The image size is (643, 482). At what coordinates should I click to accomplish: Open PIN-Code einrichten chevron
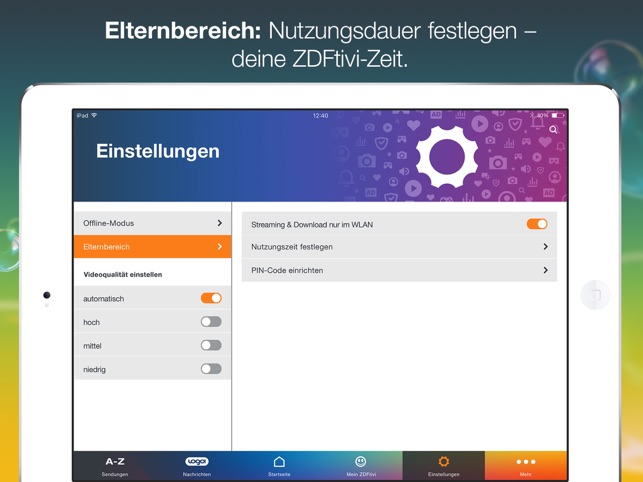point(545,270)
